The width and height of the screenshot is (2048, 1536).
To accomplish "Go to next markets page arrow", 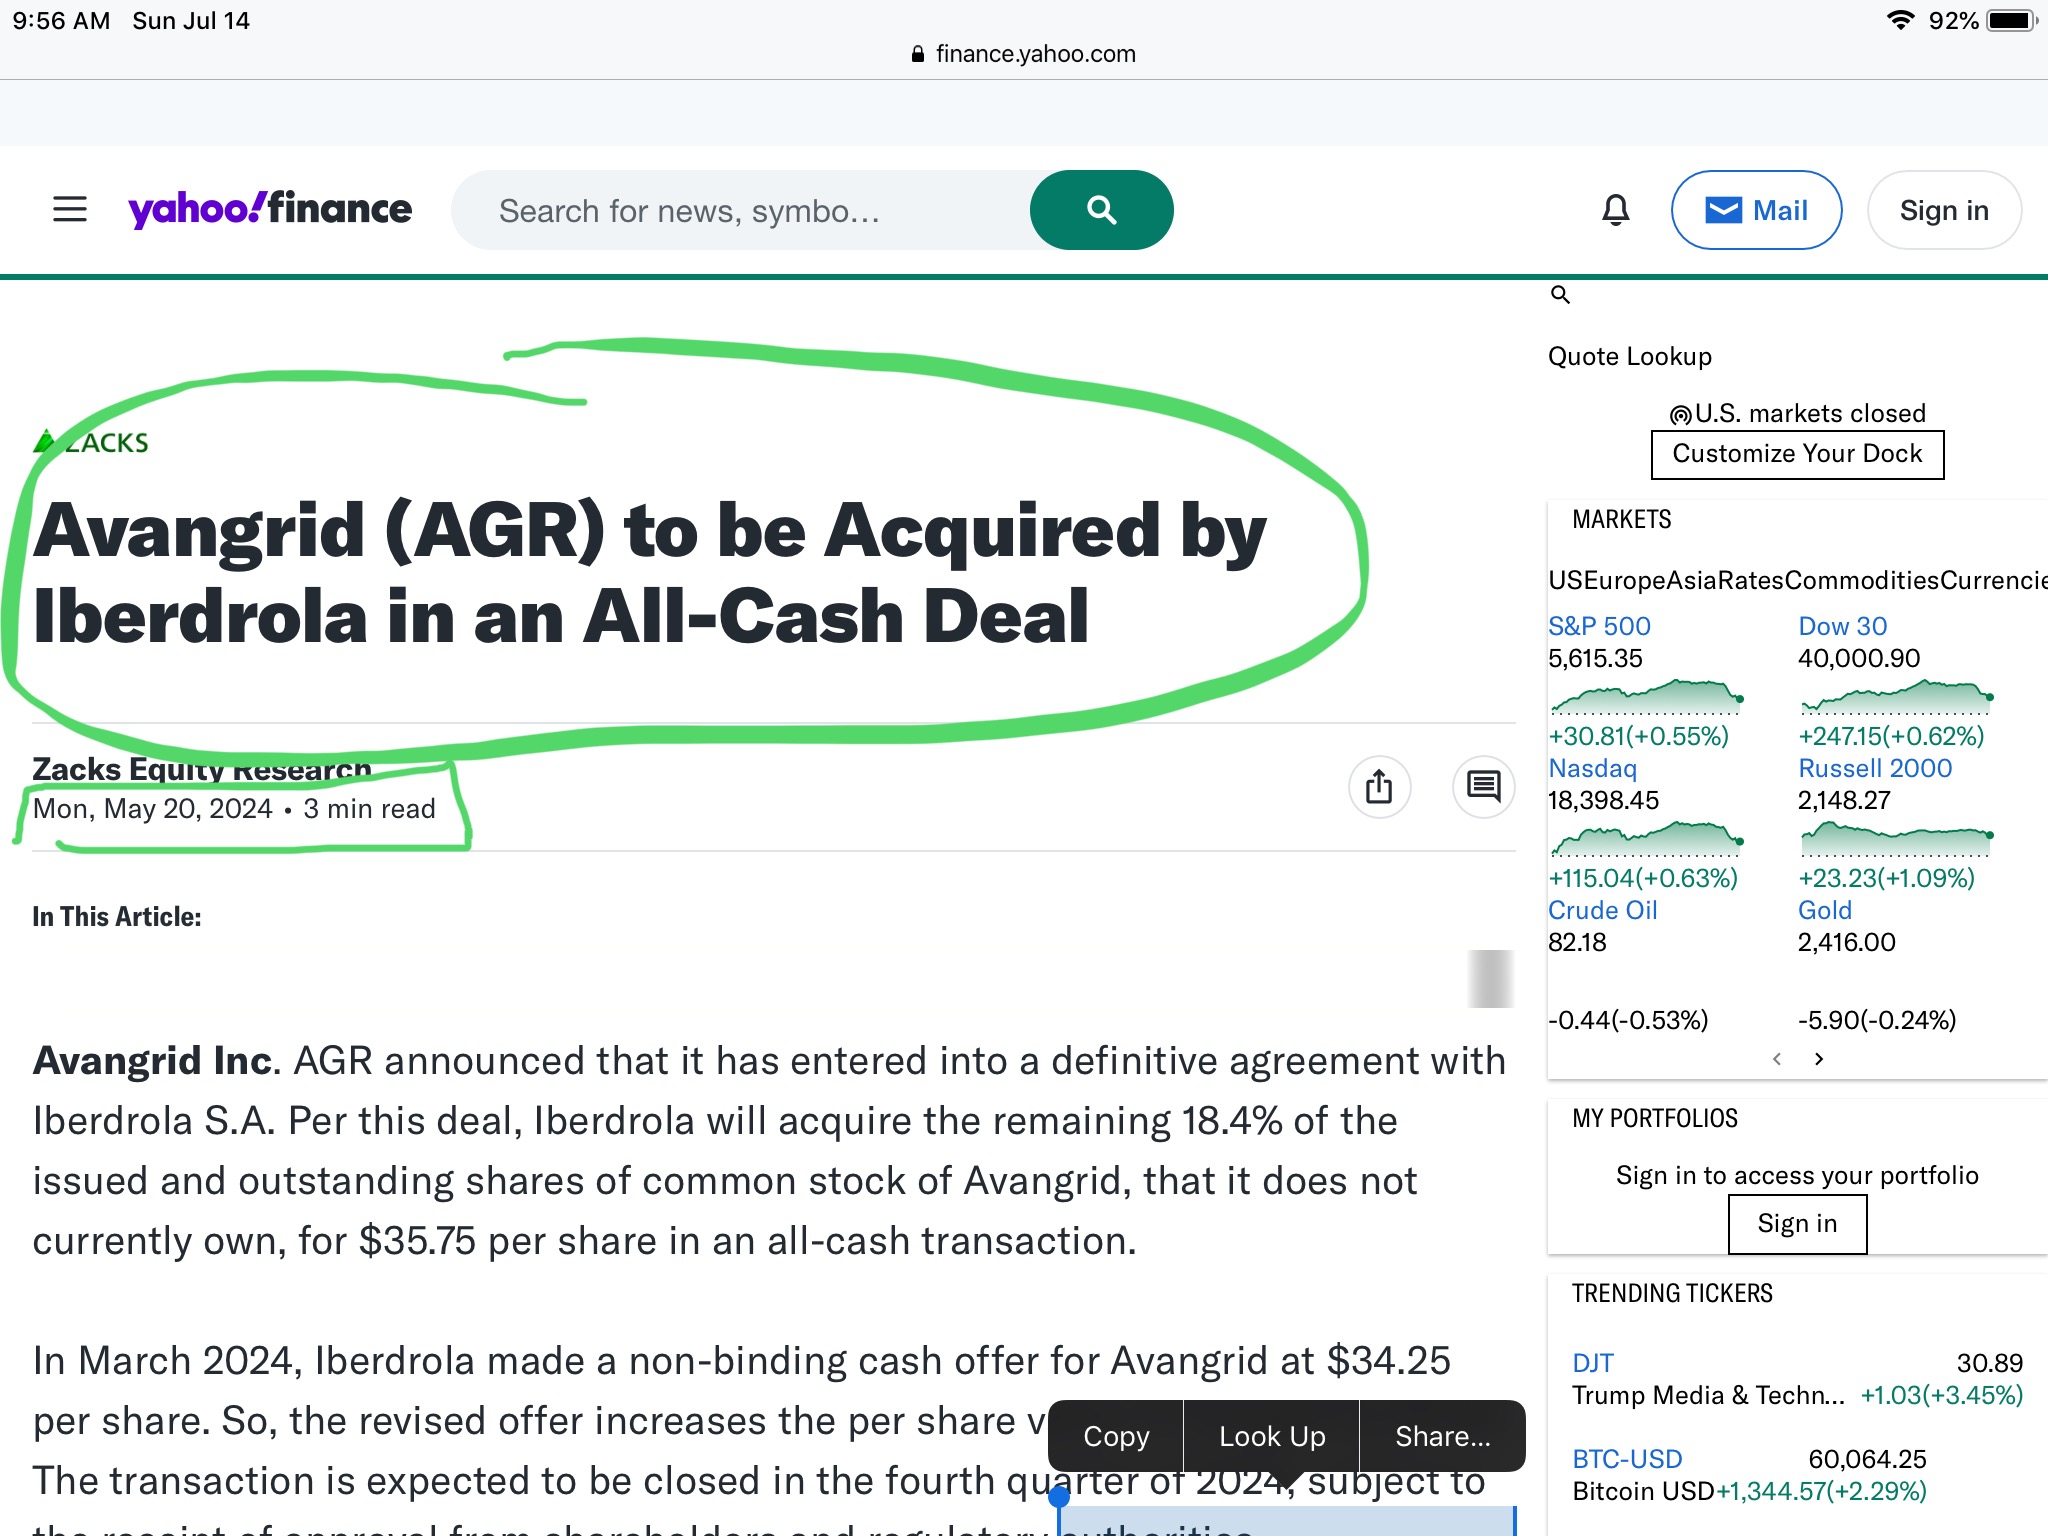I will (x=1819, y=1058).
